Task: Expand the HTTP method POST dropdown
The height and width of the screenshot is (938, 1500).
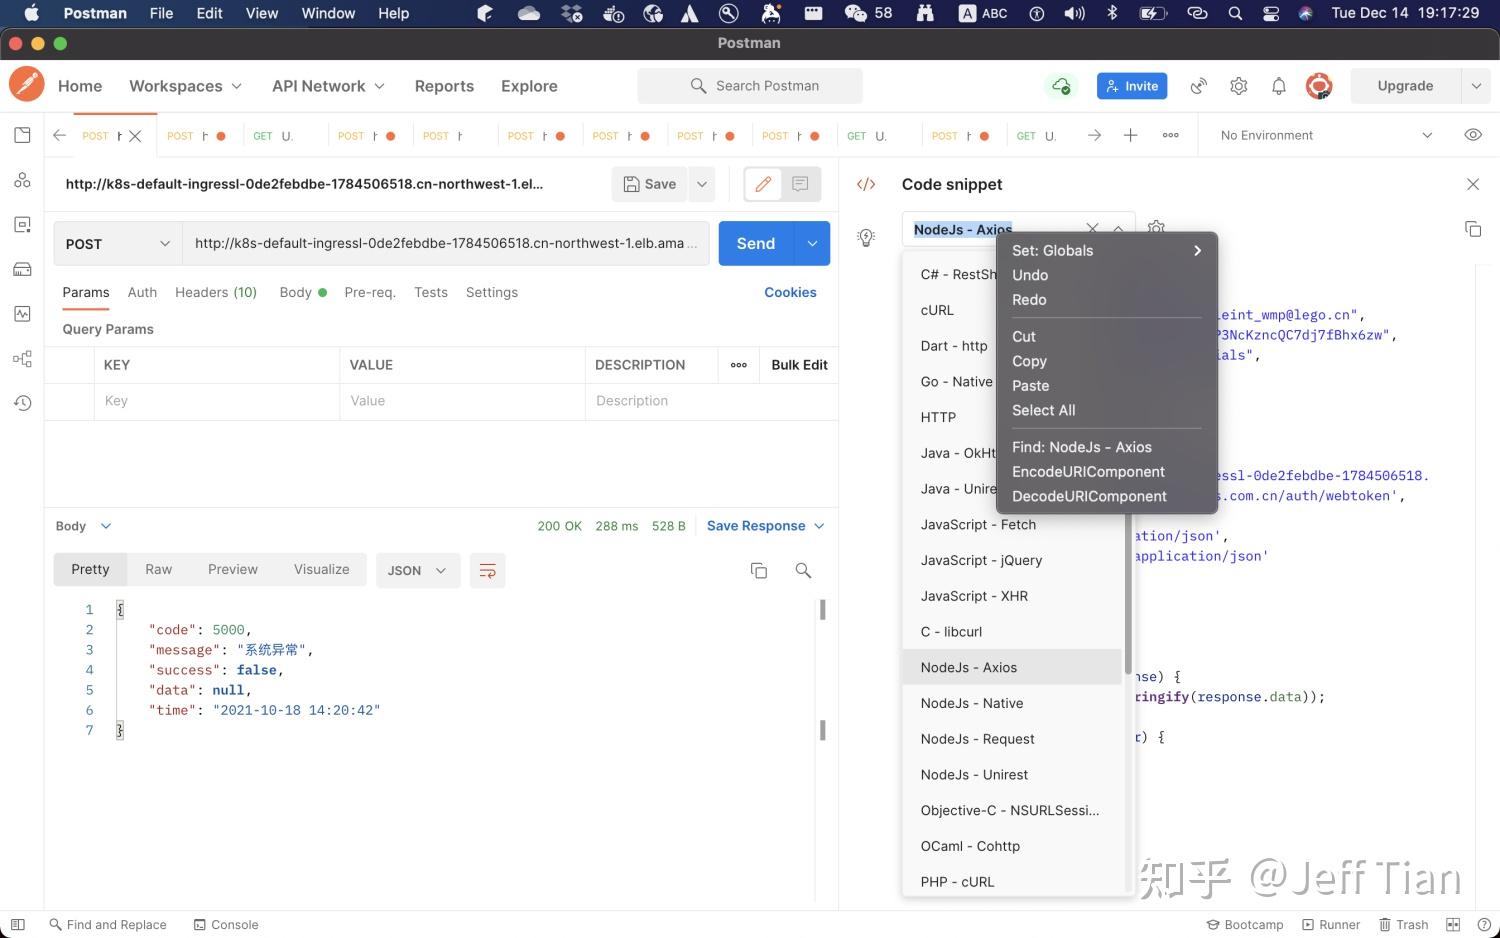Action: (x=118, y=244)
